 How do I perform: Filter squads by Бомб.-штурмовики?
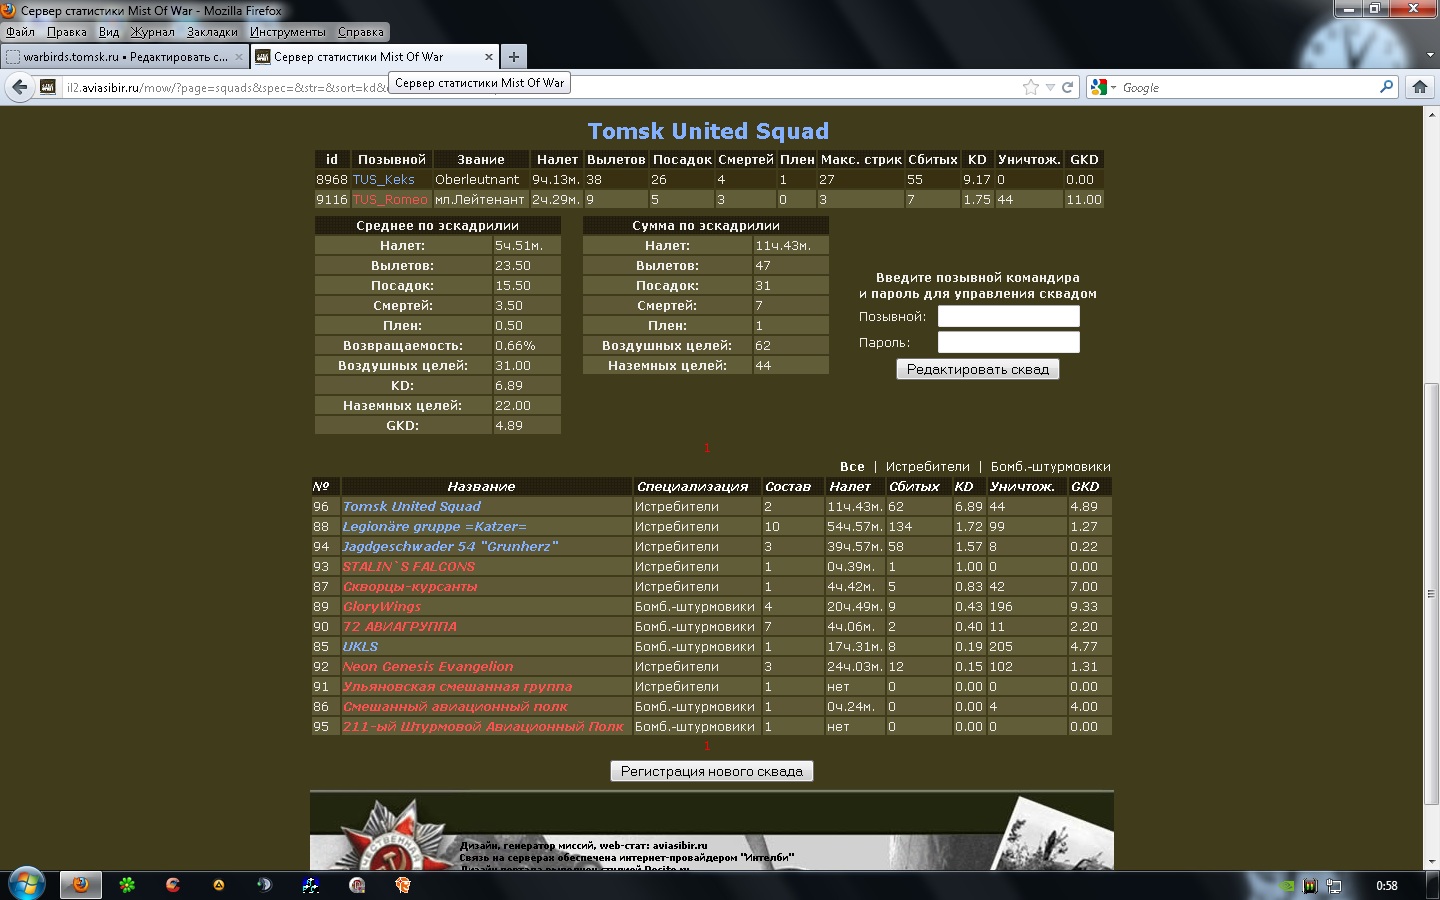point(1050,467)
